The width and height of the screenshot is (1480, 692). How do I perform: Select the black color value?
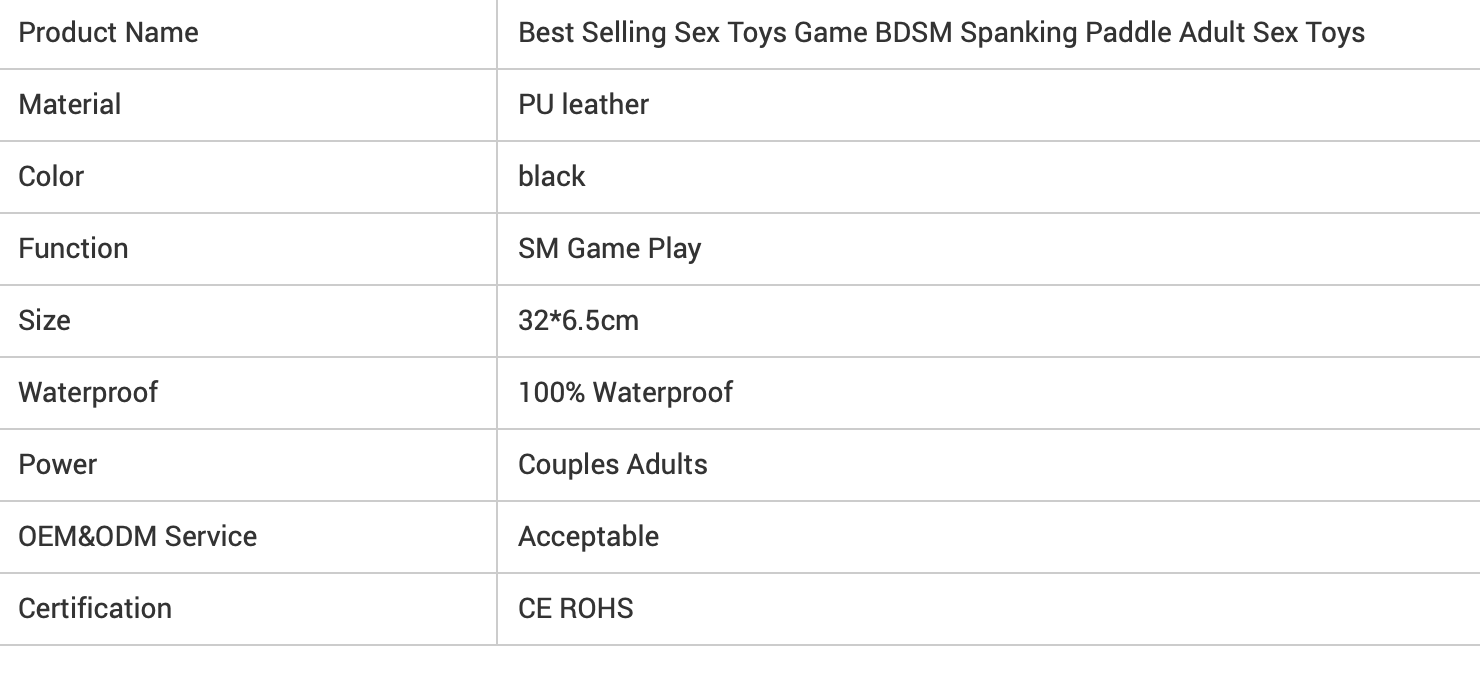pos(551,176)
